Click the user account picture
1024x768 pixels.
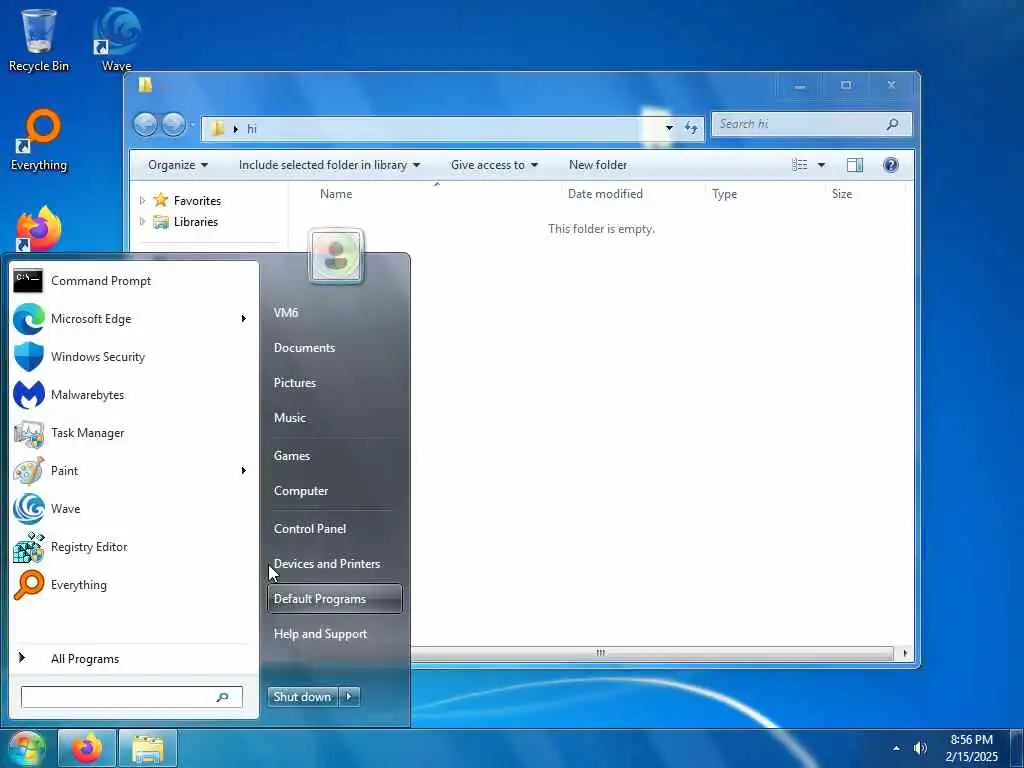(x=336, y=256)
